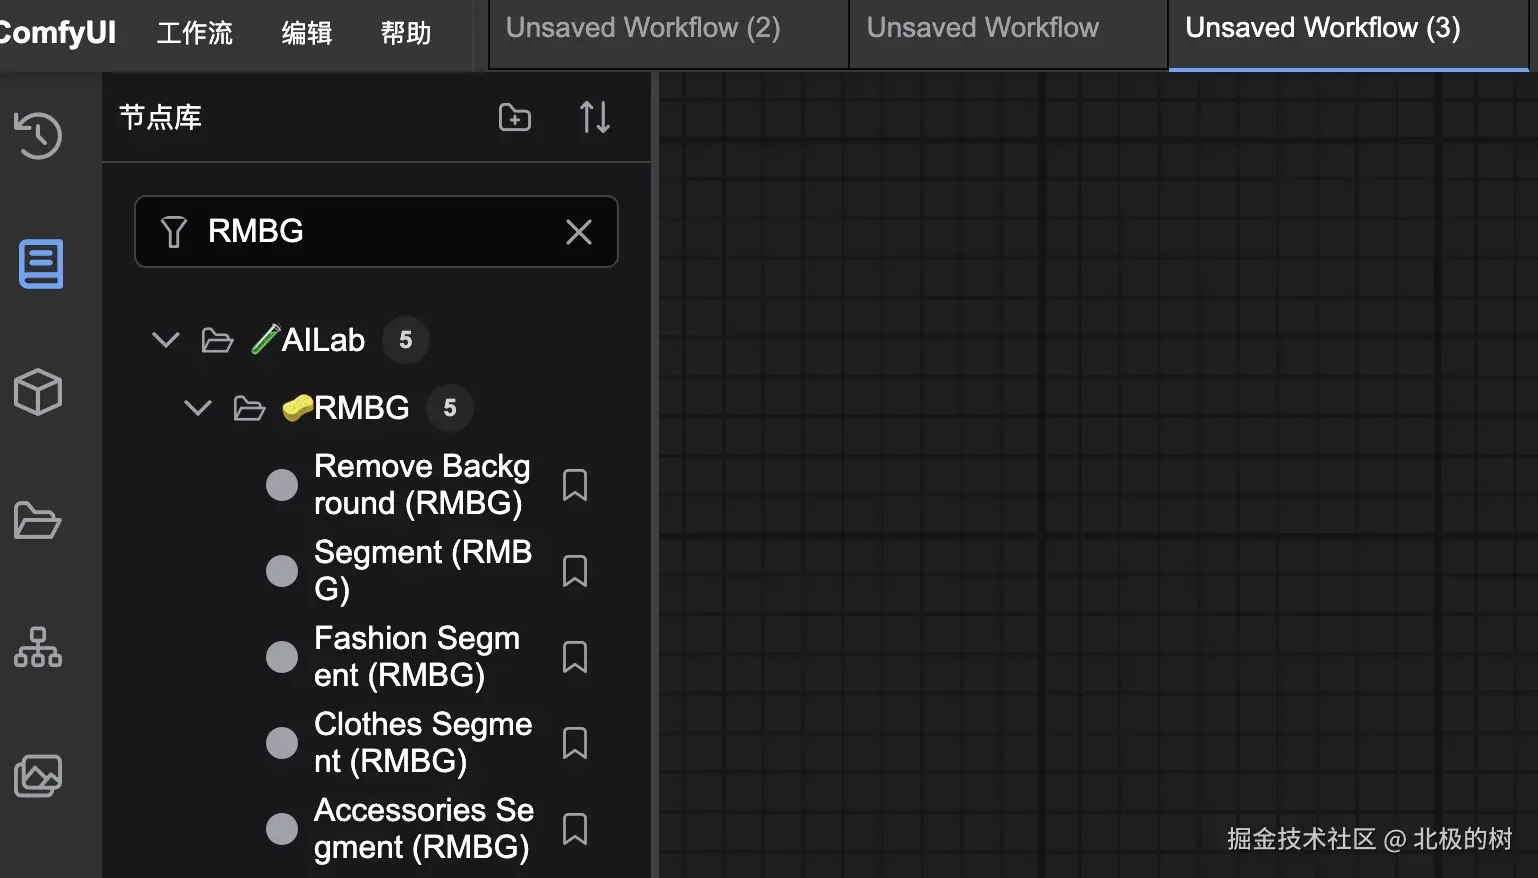
Task: Open the media assets image icon
Action: (38, 776)
